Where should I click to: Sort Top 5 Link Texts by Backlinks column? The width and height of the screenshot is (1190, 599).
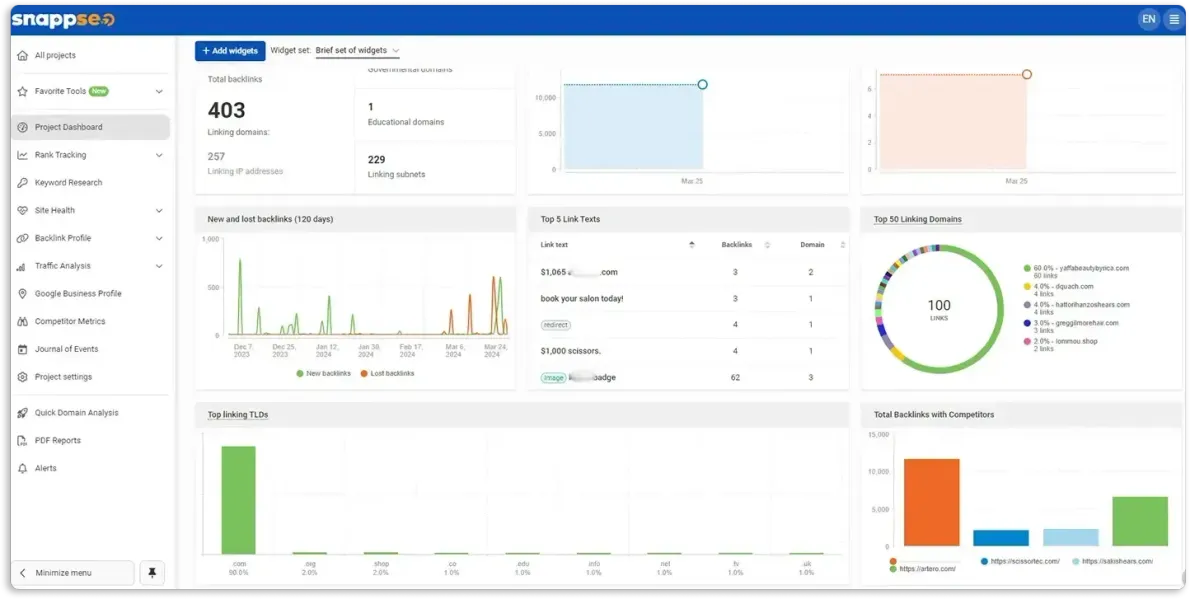[736, 244]
